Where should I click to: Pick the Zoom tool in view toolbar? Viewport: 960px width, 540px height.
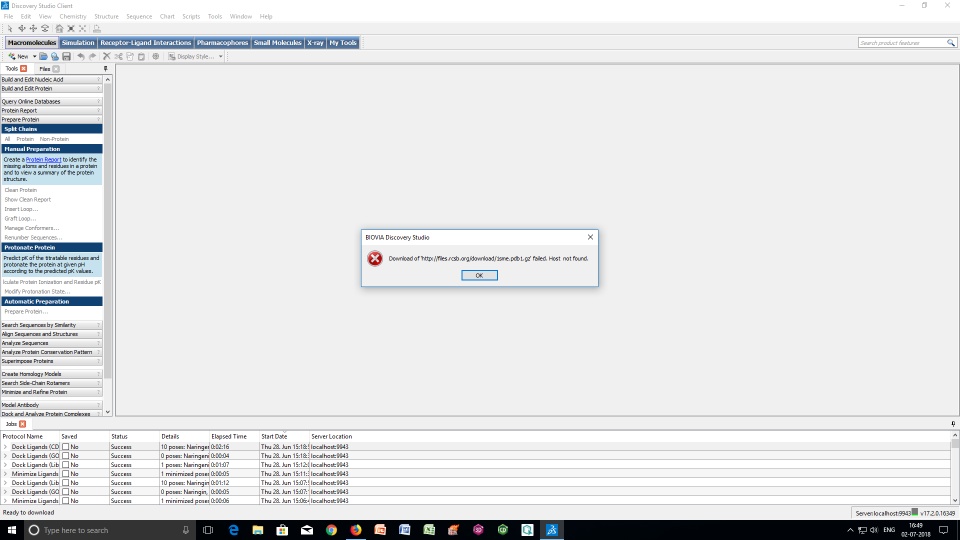tap(45, 29)
